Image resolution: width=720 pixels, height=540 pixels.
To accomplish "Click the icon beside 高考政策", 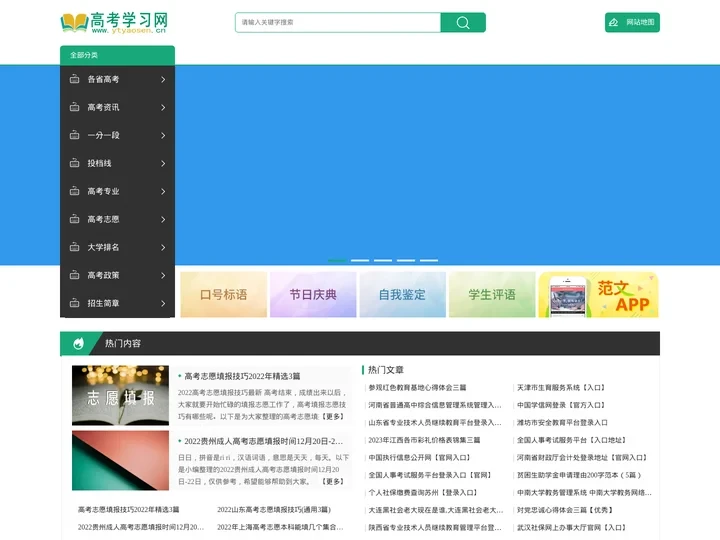I will pyautogui.click(x=74, y=276).
